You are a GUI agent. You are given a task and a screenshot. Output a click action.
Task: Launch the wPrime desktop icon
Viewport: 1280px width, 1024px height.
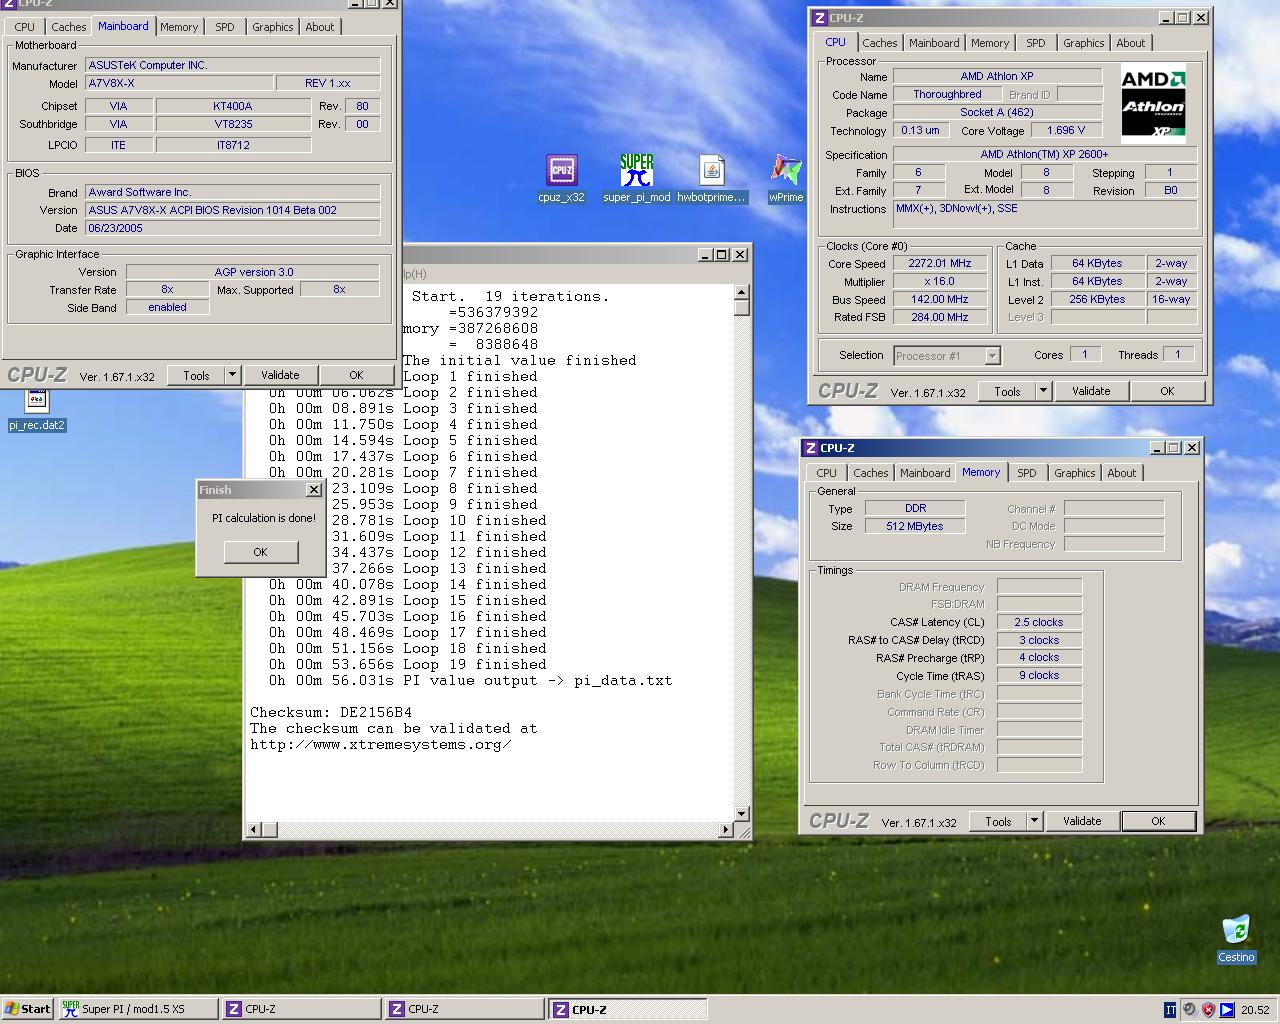pyautogui.click(x=786, y=178)
